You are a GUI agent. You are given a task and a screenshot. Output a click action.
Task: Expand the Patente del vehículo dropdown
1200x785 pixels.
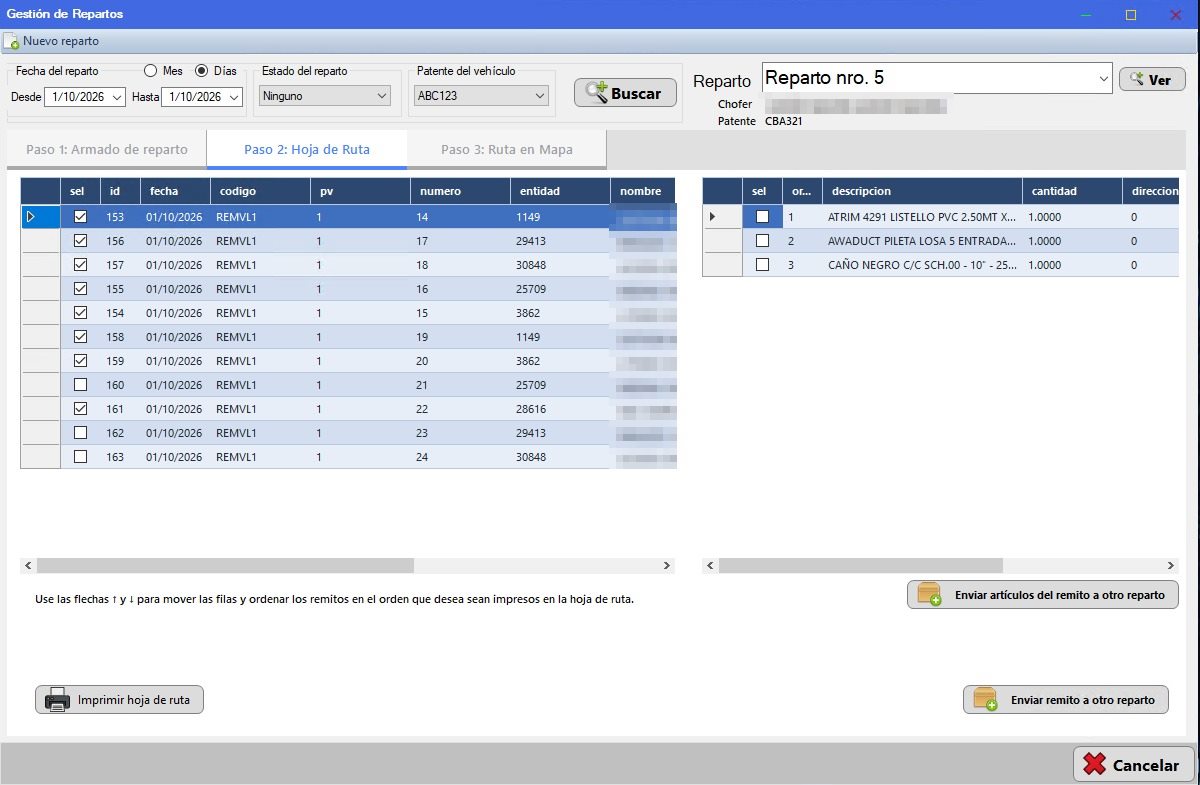coord(540,96)
